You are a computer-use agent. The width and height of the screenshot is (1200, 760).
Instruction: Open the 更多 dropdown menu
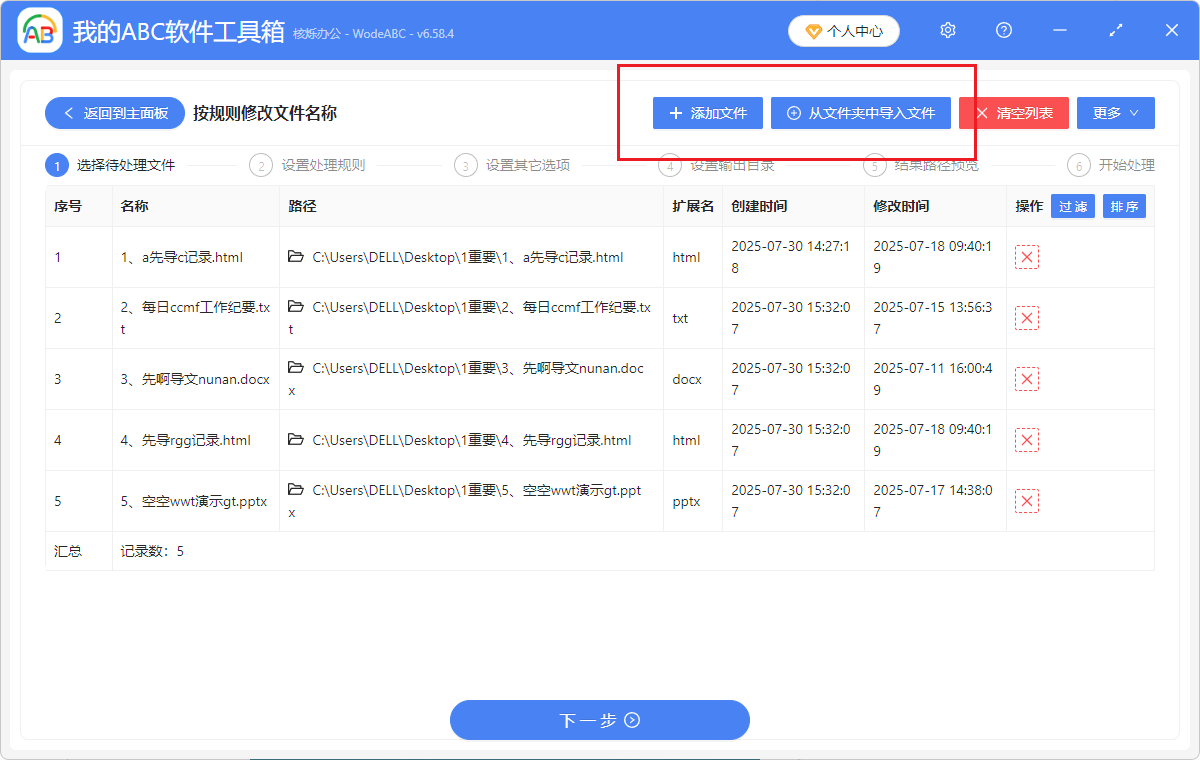point(1115,113)
